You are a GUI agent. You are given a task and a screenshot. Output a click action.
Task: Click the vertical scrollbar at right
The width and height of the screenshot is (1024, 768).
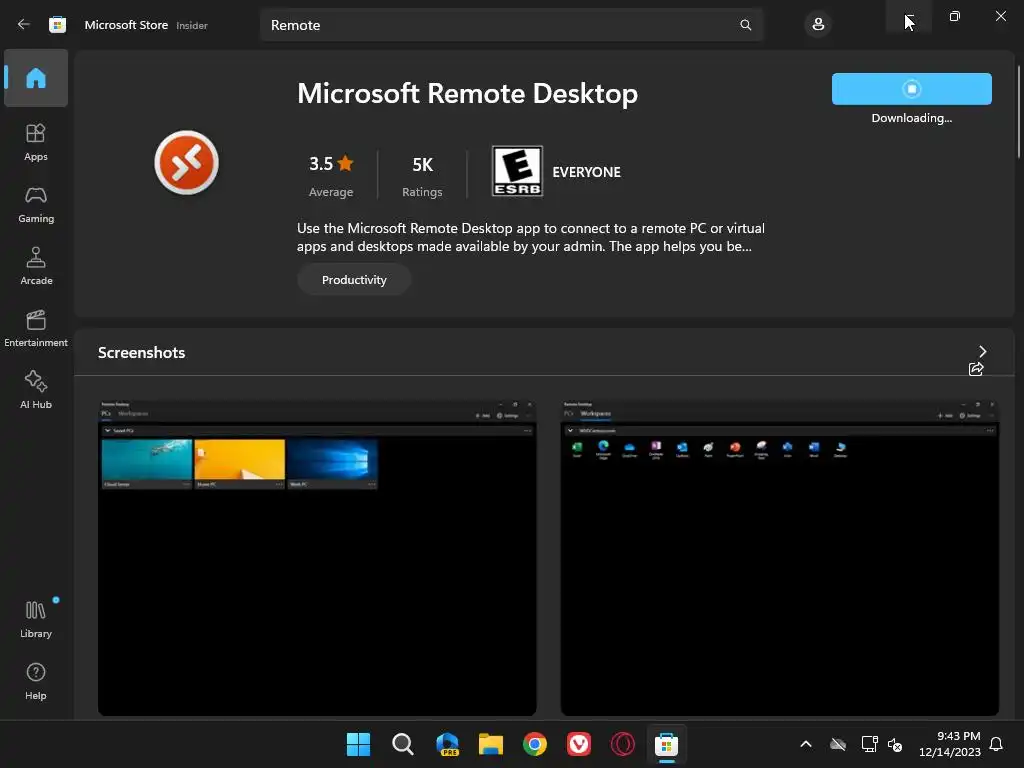click(x=1018, y=111)
